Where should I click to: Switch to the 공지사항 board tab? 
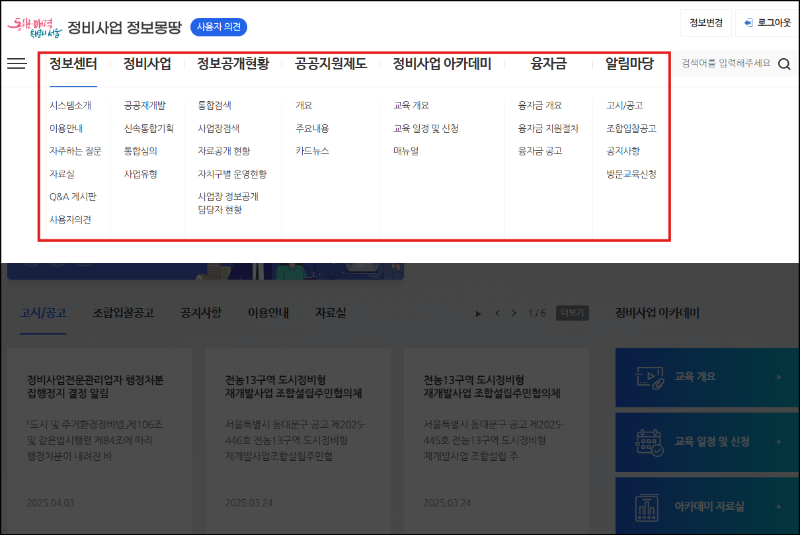[x=201, y=313]
